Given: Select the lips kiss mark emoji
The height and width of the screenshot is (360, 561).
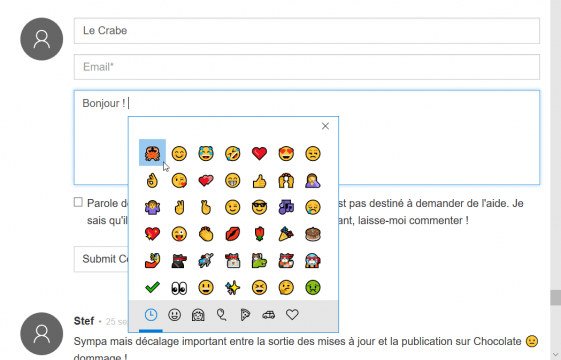Looking at the screenshot, I should point(233,234).
